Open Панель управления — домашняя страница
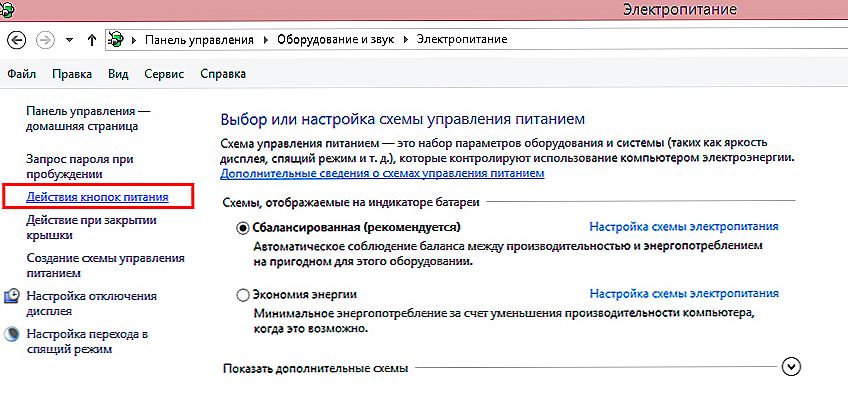Image resolution: width=848 pixels, height=405 pixels. 88,119
